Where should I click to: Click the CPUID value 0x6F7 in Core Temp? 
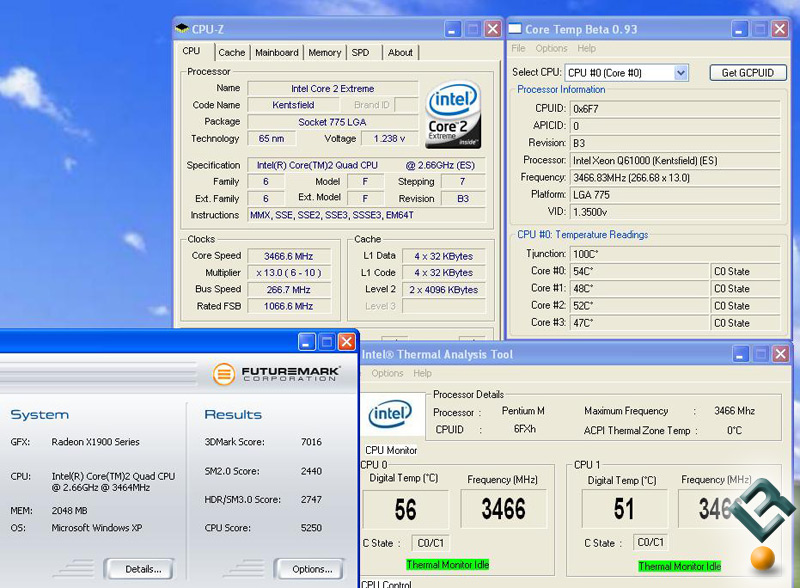[x=675, y=109]
